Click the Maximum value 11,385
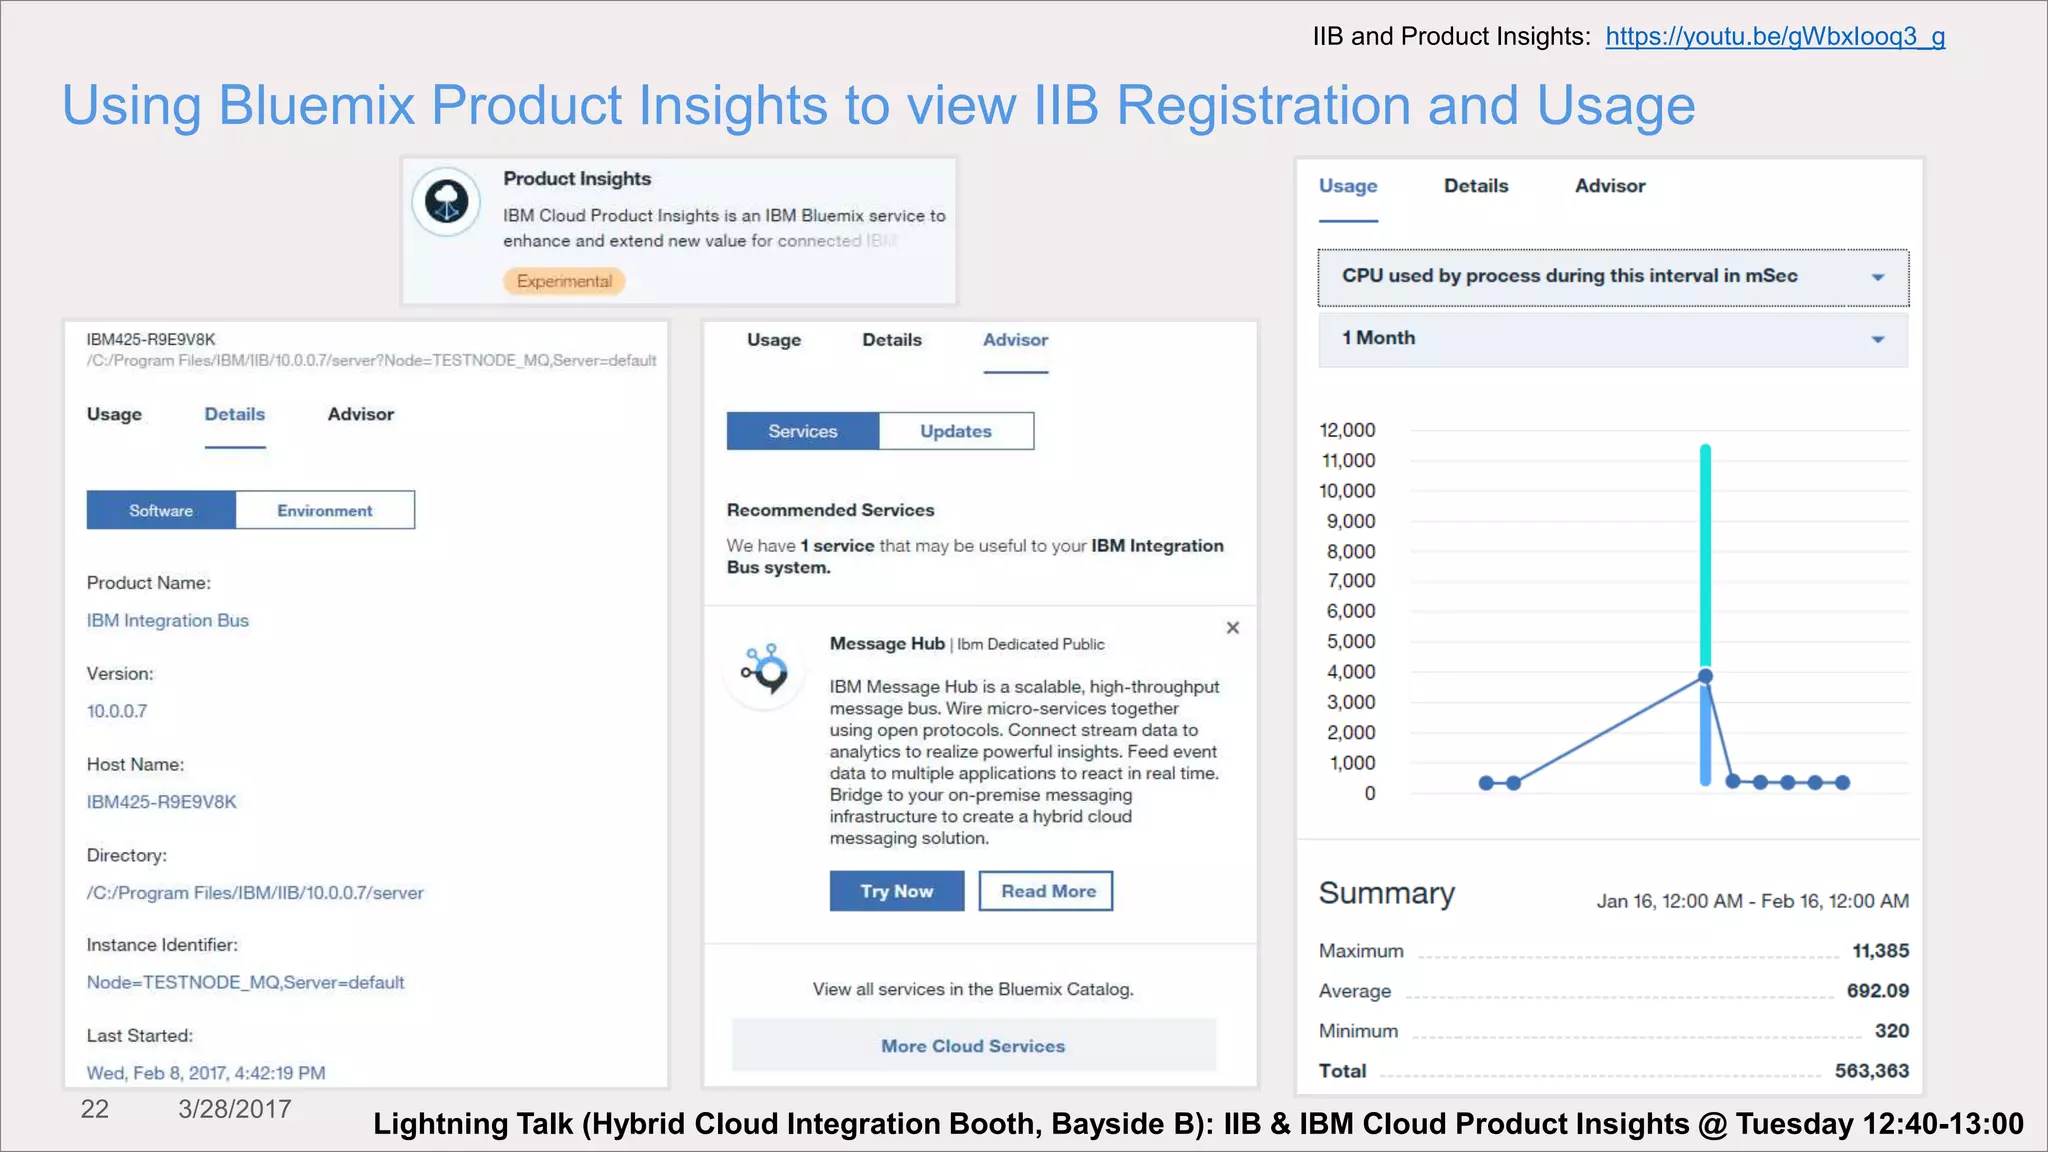 (x=1880, y=951)
